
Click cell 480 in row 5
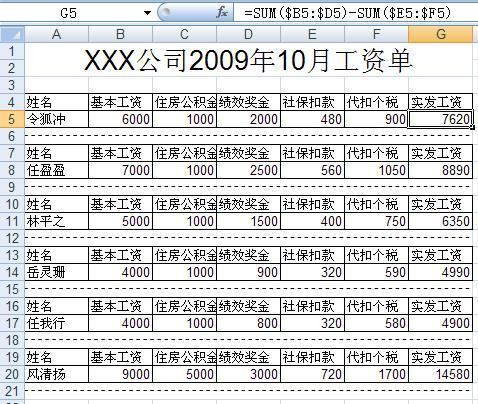coord(312,119)
